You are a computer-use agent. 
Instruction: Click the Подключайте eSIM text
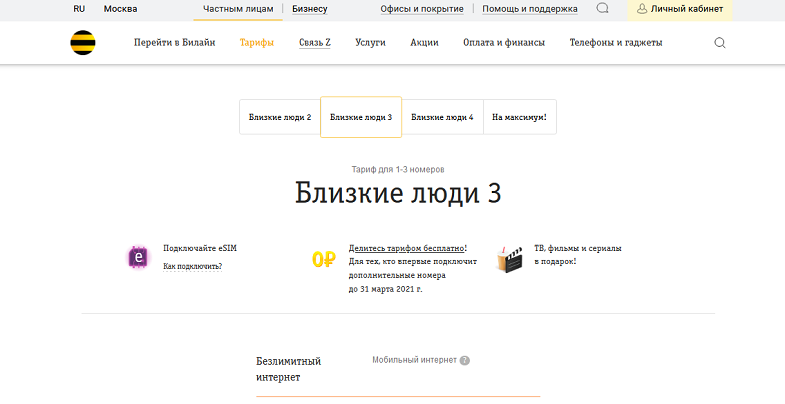pos(200,248)
